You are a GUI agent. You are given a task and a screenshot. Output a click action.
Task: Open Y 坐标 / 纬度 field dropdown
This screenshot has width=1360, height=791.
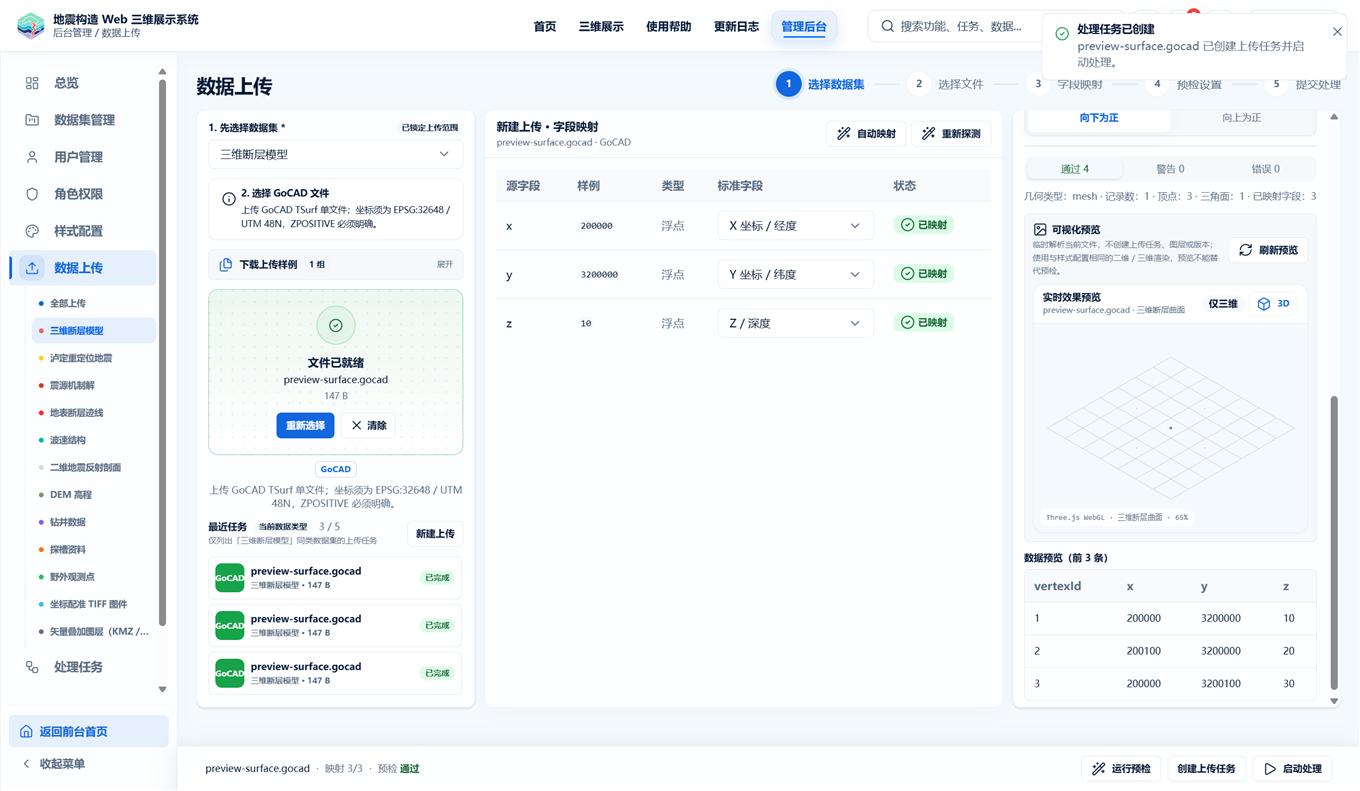click(795, 274)
